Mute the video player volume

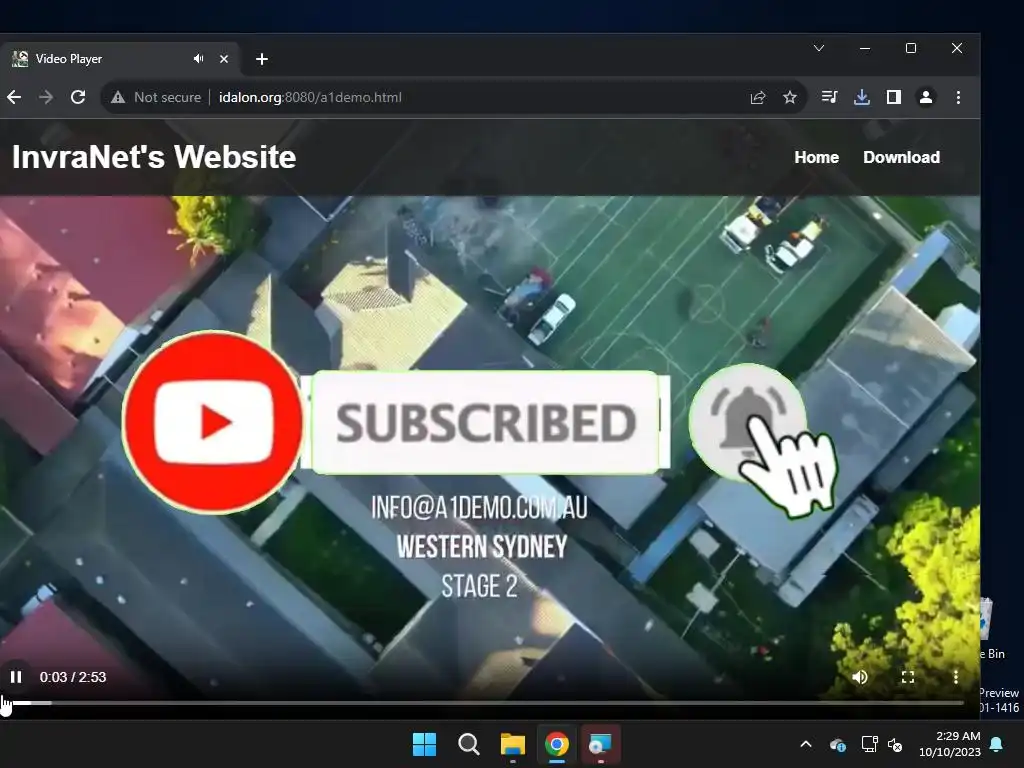pyautogui.click(x=859, y=677)
